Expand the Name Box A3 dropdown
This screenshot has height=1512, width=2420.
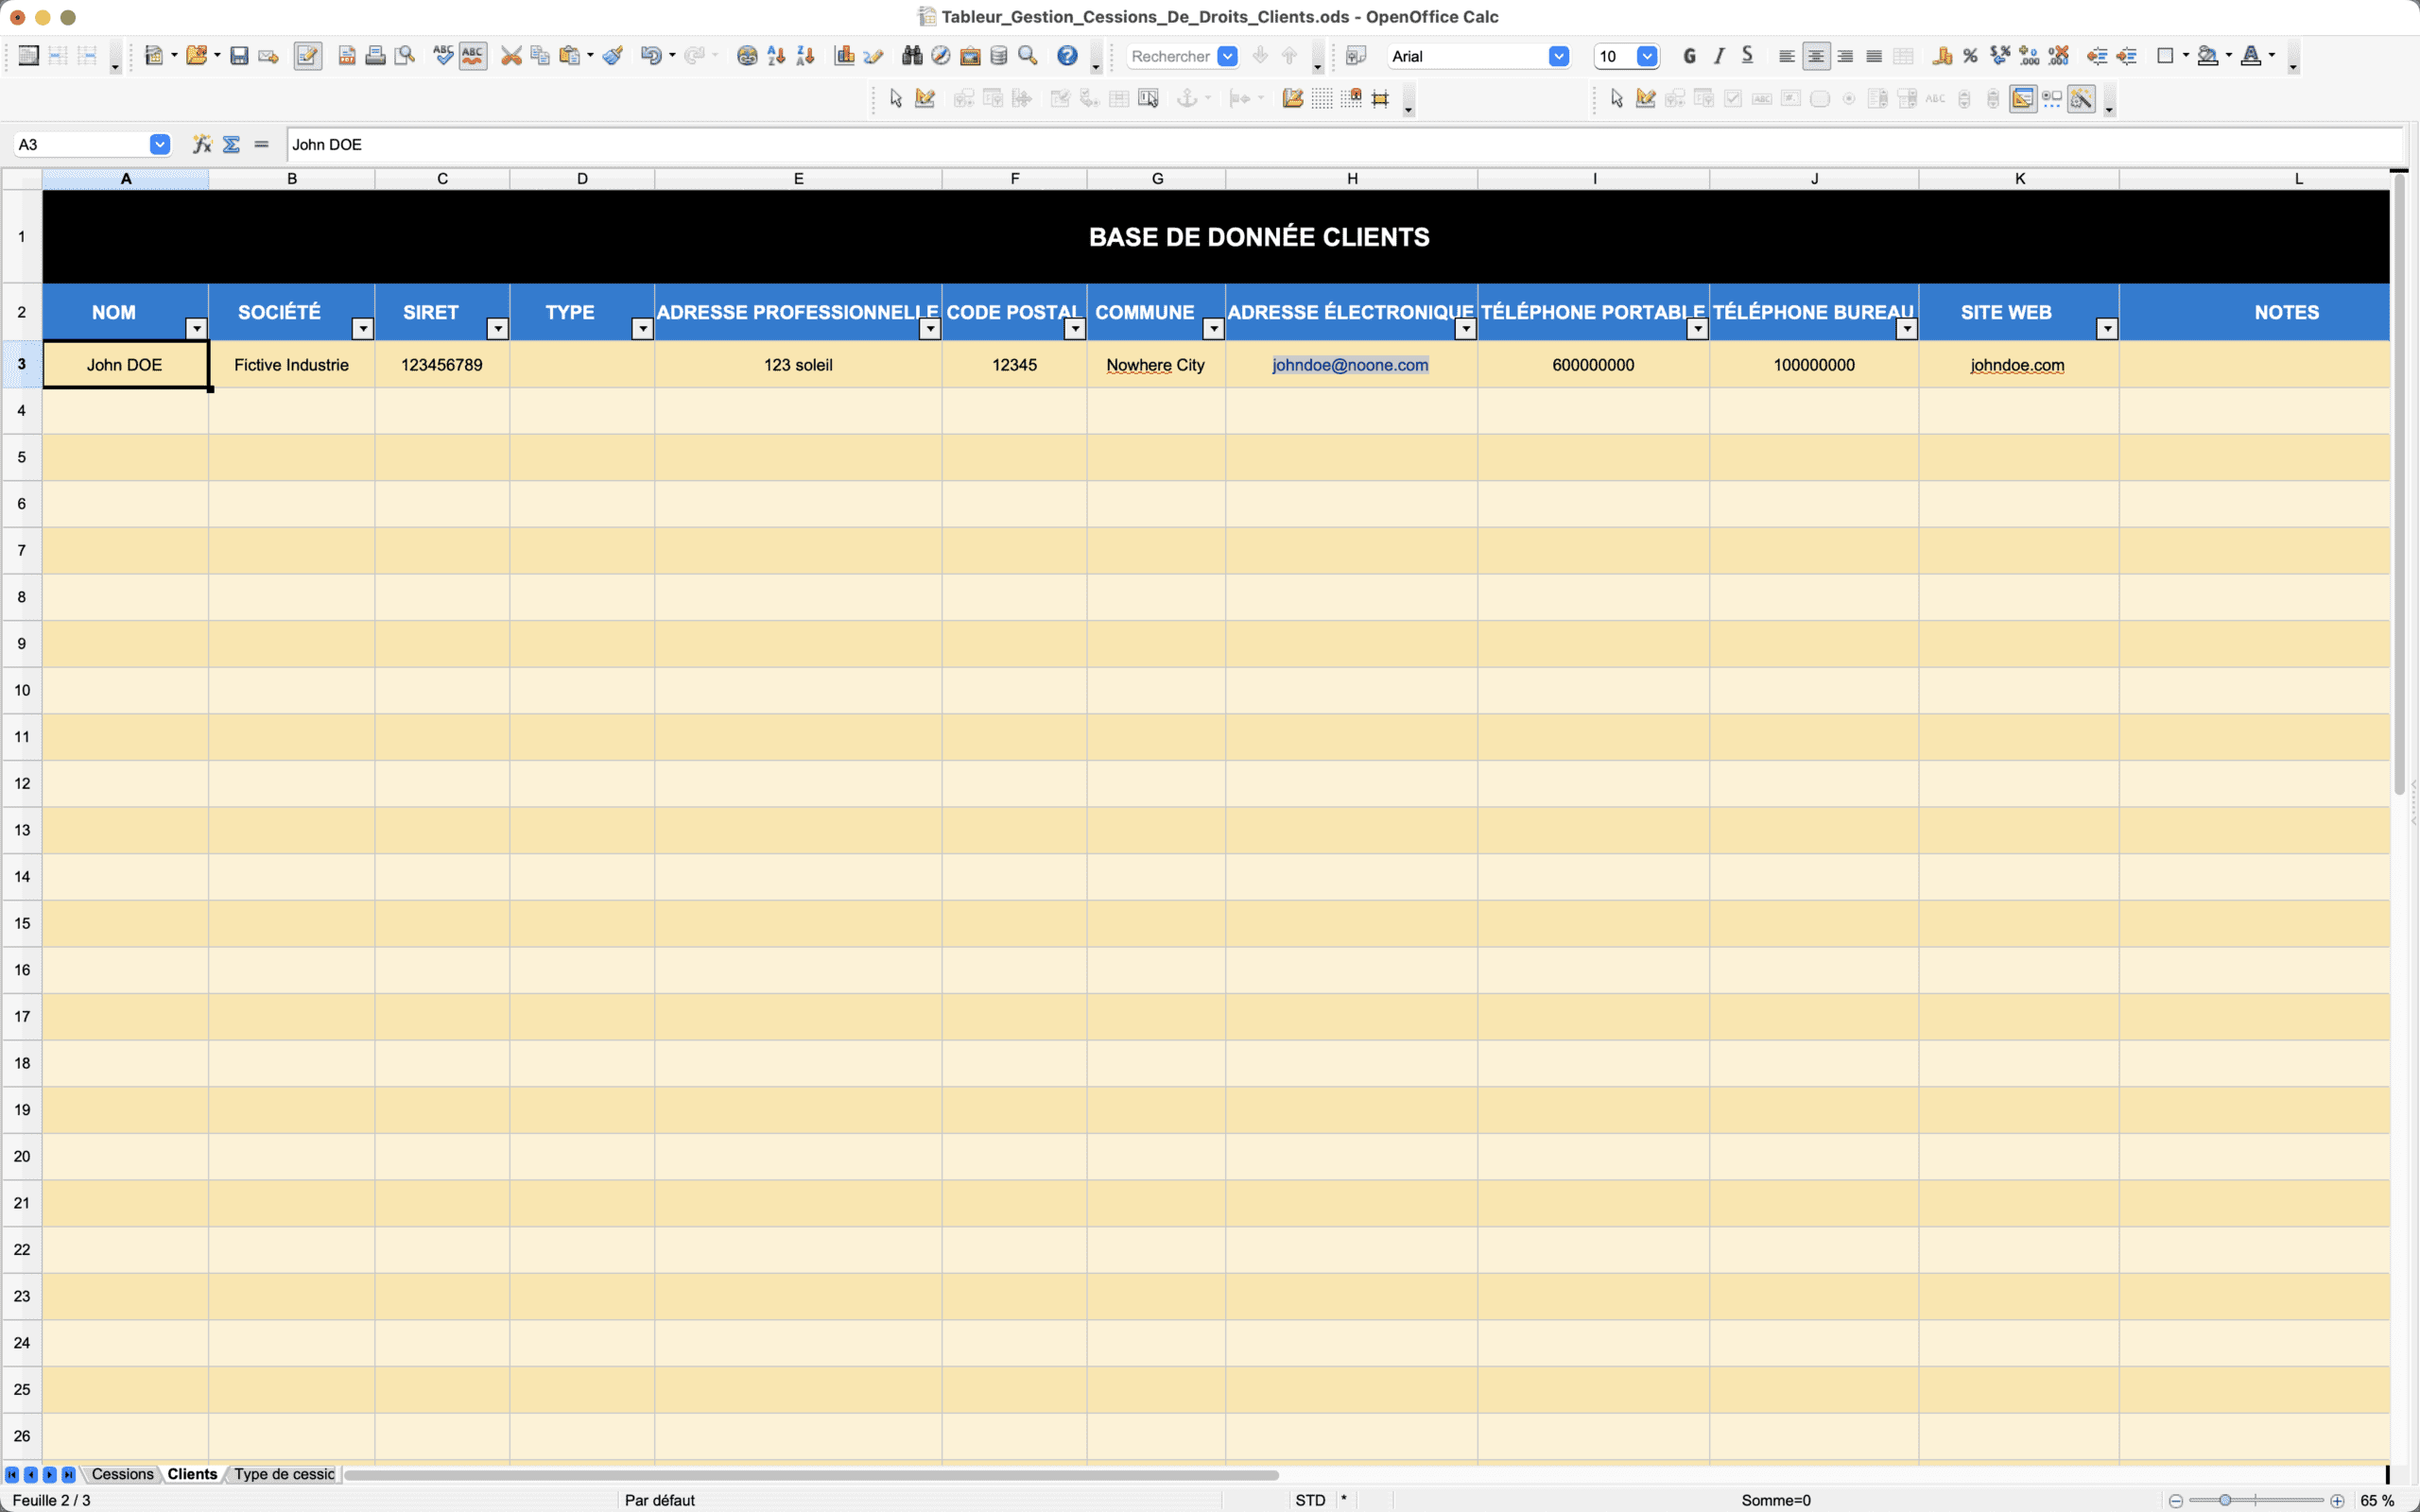coord(159,144)
